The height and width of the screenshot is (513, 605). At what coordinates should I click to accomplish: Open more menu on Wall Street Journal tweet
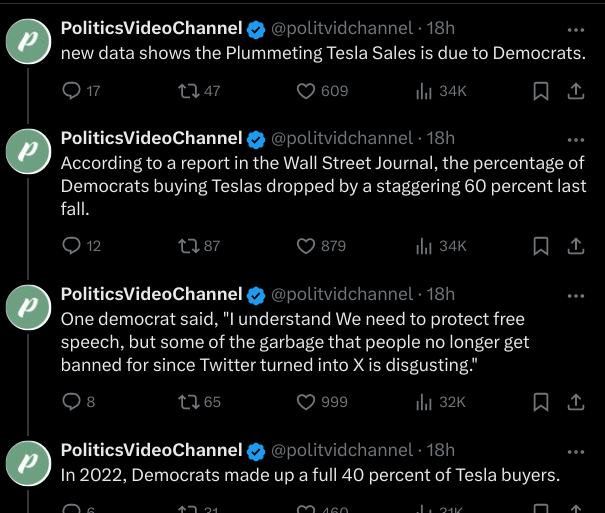576,140
